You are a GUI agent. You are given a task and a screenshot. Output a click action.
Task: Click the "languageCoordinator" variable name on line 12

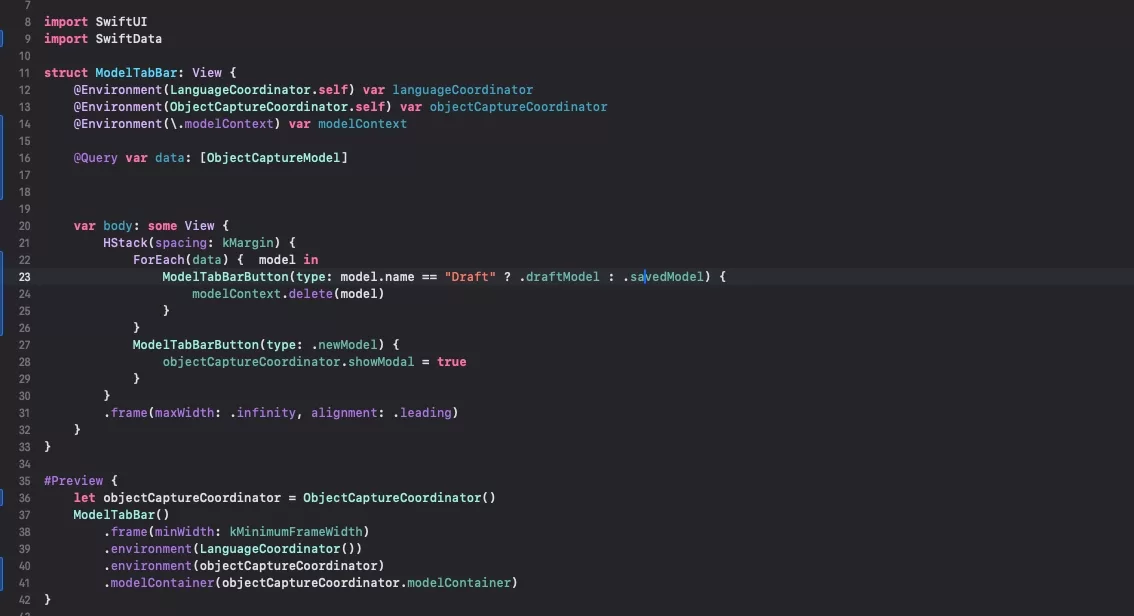pyautogui.click(x=463, y=90)
